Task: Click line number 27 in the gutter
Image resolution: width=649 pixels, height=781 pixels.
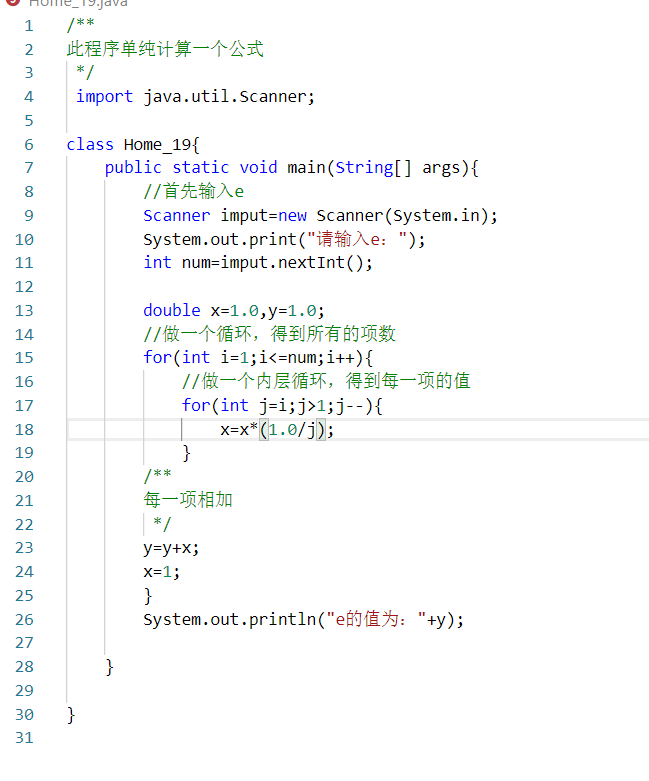Action: (24, 643)
